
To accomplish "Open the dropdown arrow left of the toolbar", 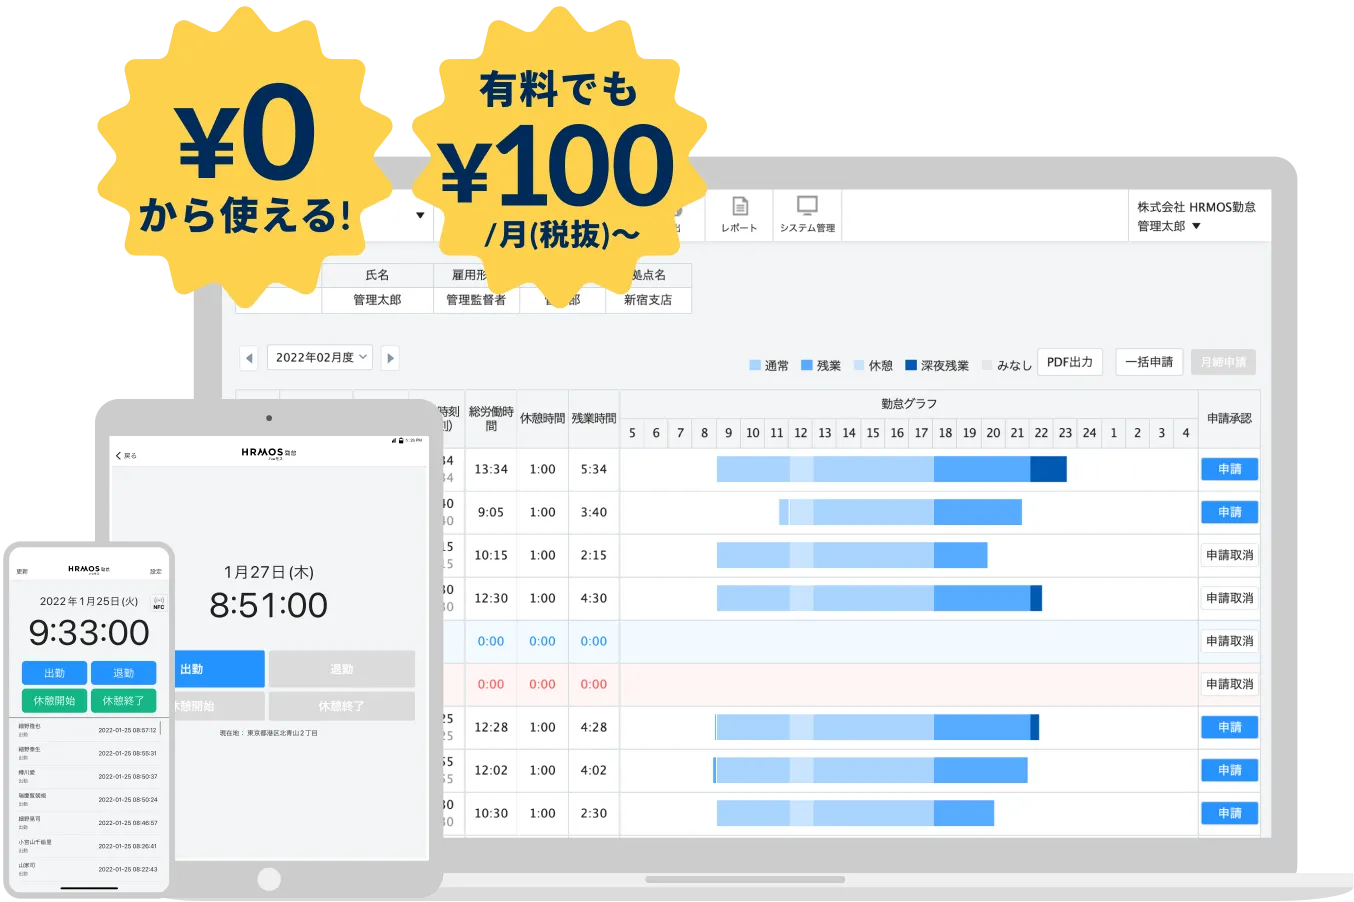I will (421, 212).
